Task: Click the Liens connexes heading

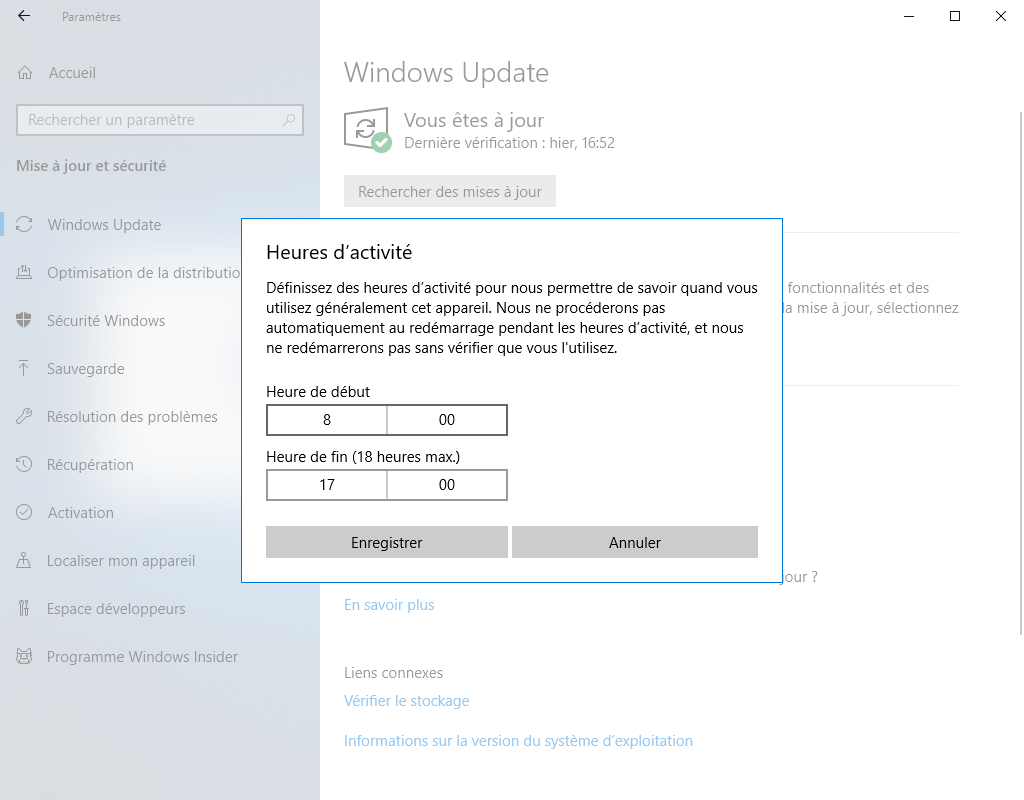Action: [x=393, y=673]
